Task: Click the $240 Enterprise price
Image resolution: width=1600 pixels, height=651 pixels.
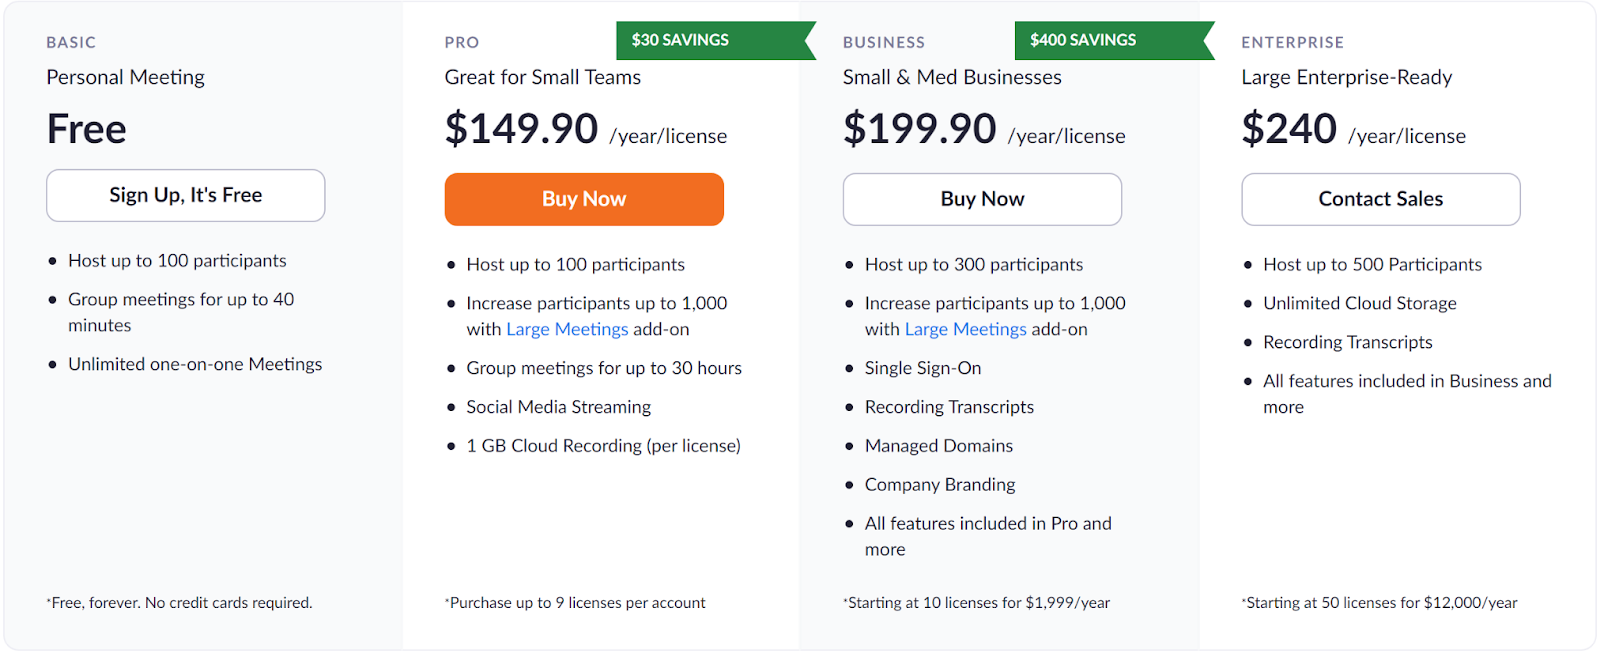Action: tap(1288, 129)
